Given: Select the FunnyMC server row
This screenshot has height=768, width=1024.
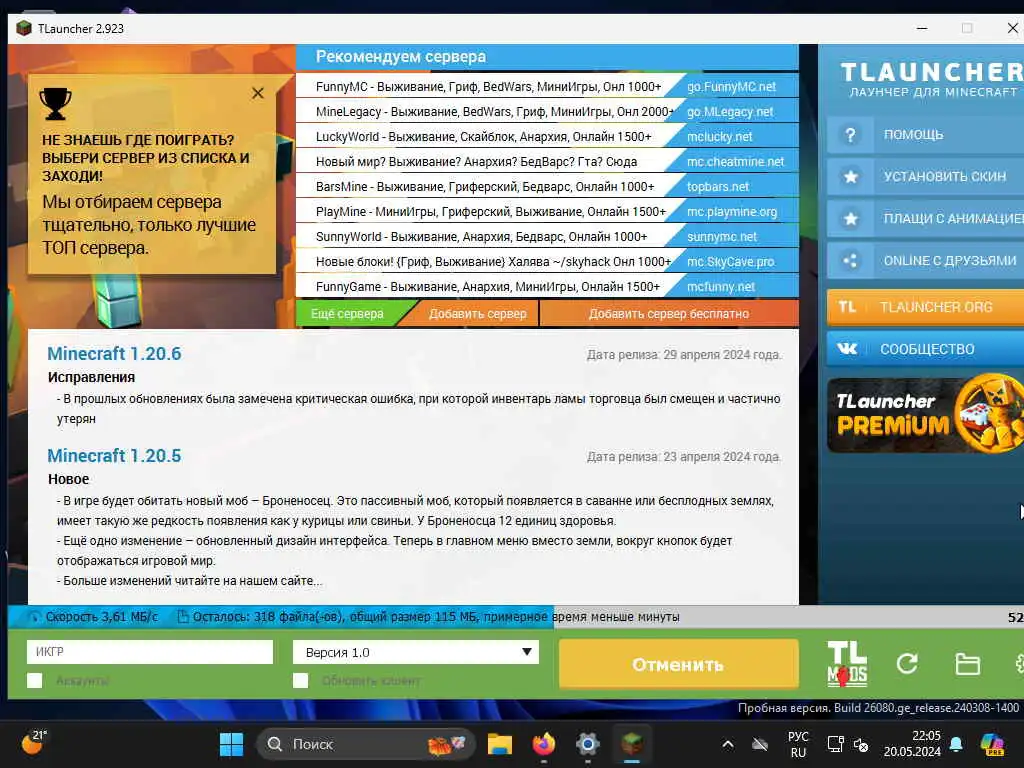Looking at the screenshot, I should (x=547, y=86).
